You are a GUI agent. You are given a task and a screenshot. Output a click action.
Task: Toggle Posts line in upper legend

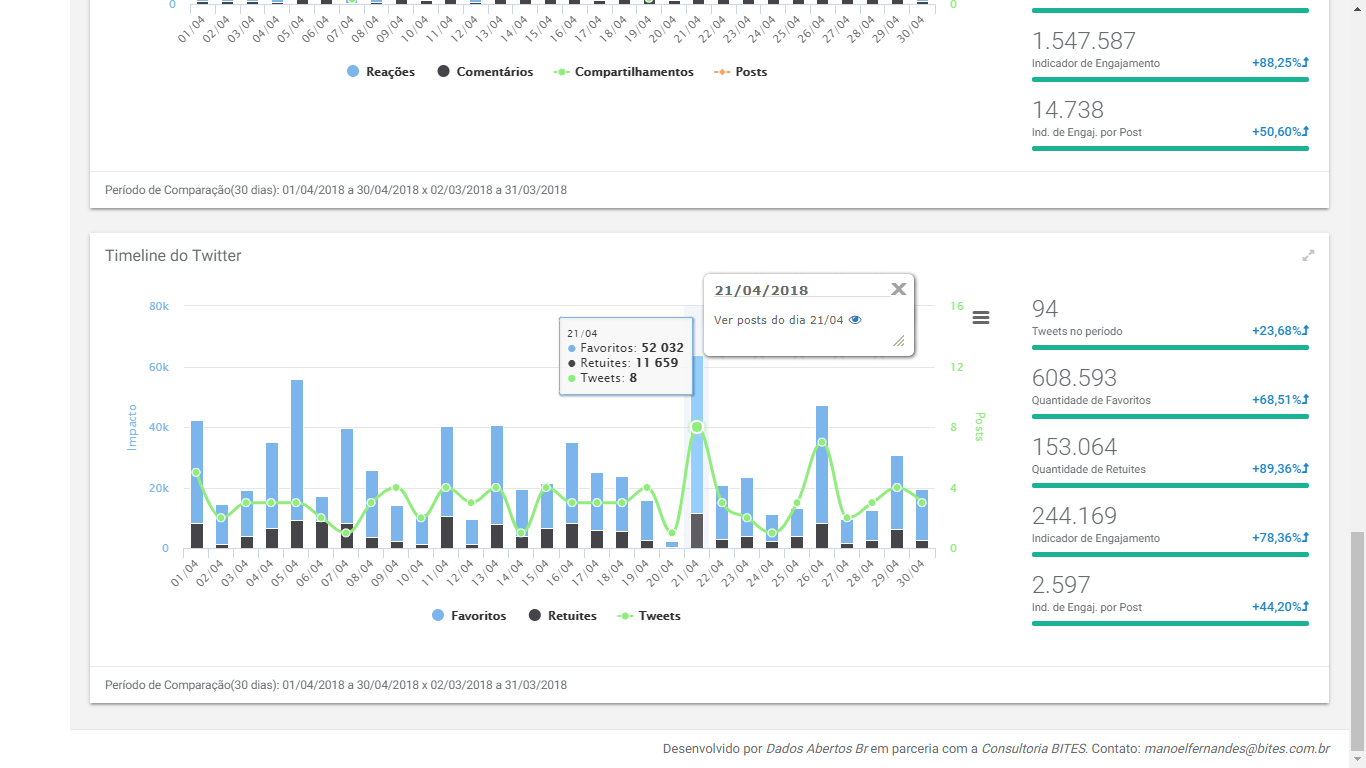pos(741,72)
